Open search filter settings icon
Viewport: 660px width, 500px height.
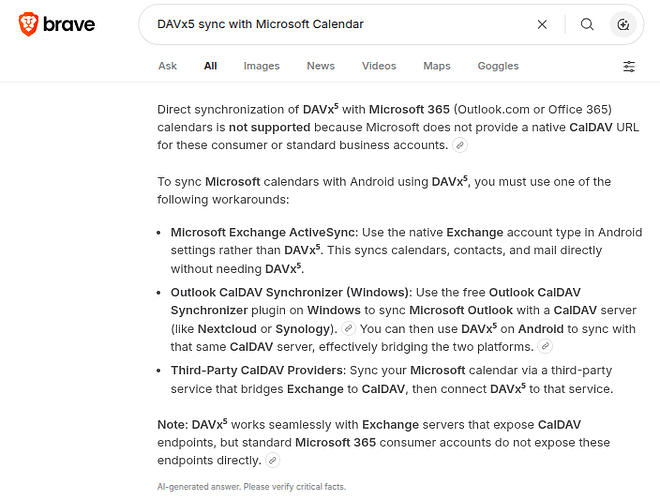pos(629,66)
